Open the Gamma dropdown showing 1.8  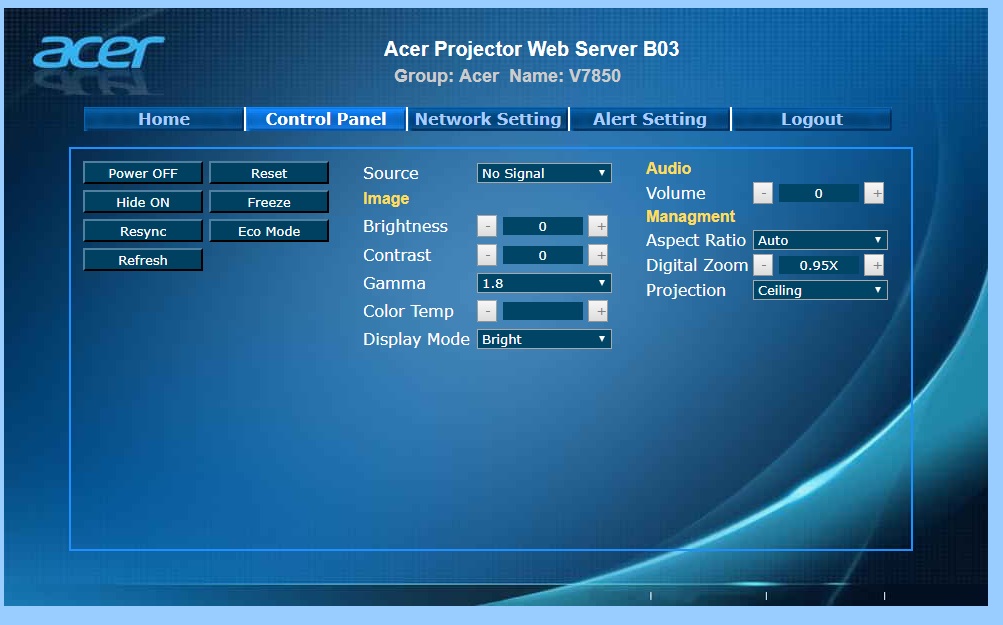click(x=544, y=283)
